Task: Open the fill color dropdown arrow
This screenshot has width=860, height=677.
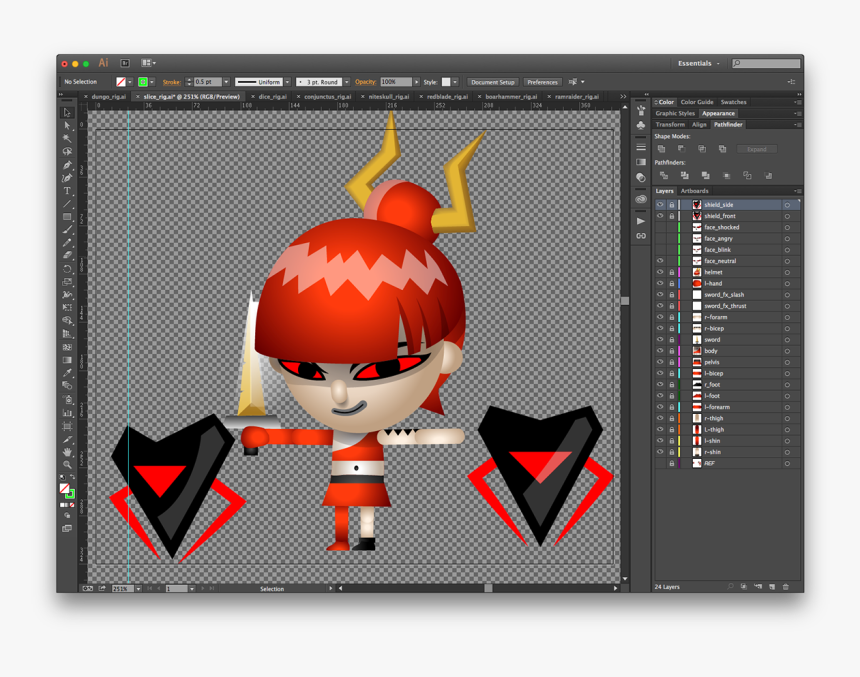Action: [130, 82]
